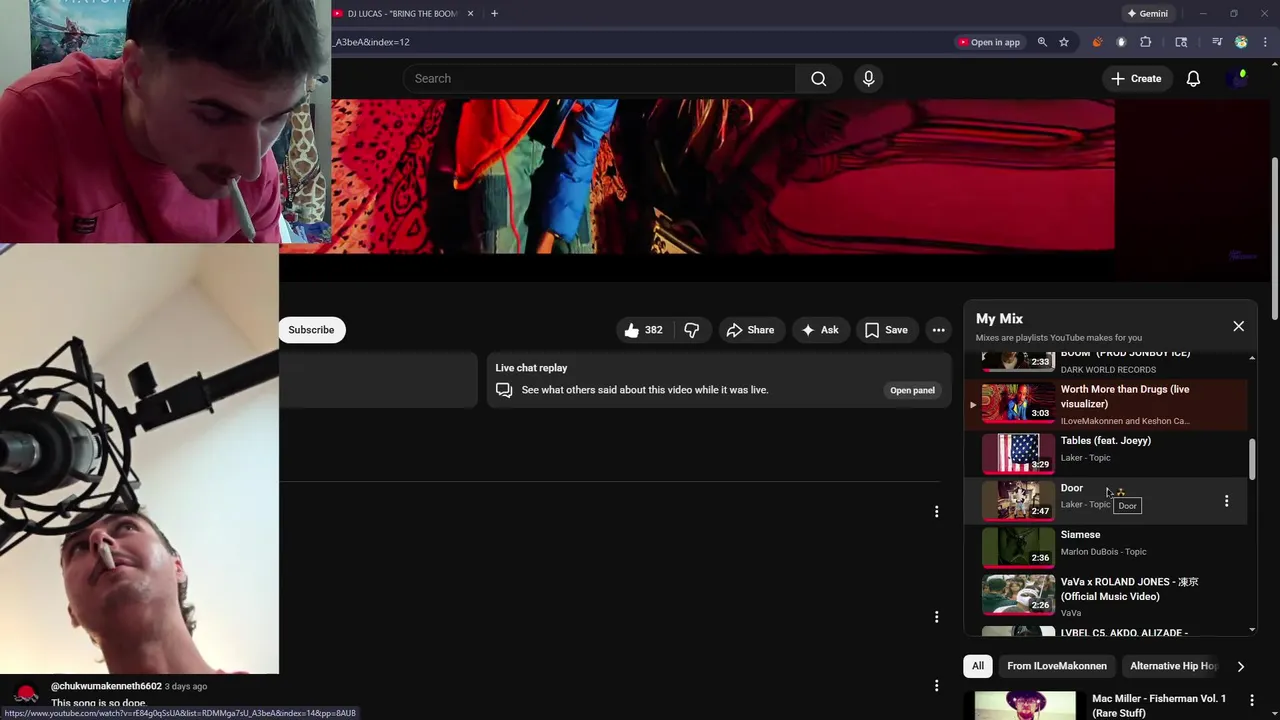Viewport: 1280px width, 720px height.
Task: Open Chrome profile avatar
Action: click(x=1241, y=42)
